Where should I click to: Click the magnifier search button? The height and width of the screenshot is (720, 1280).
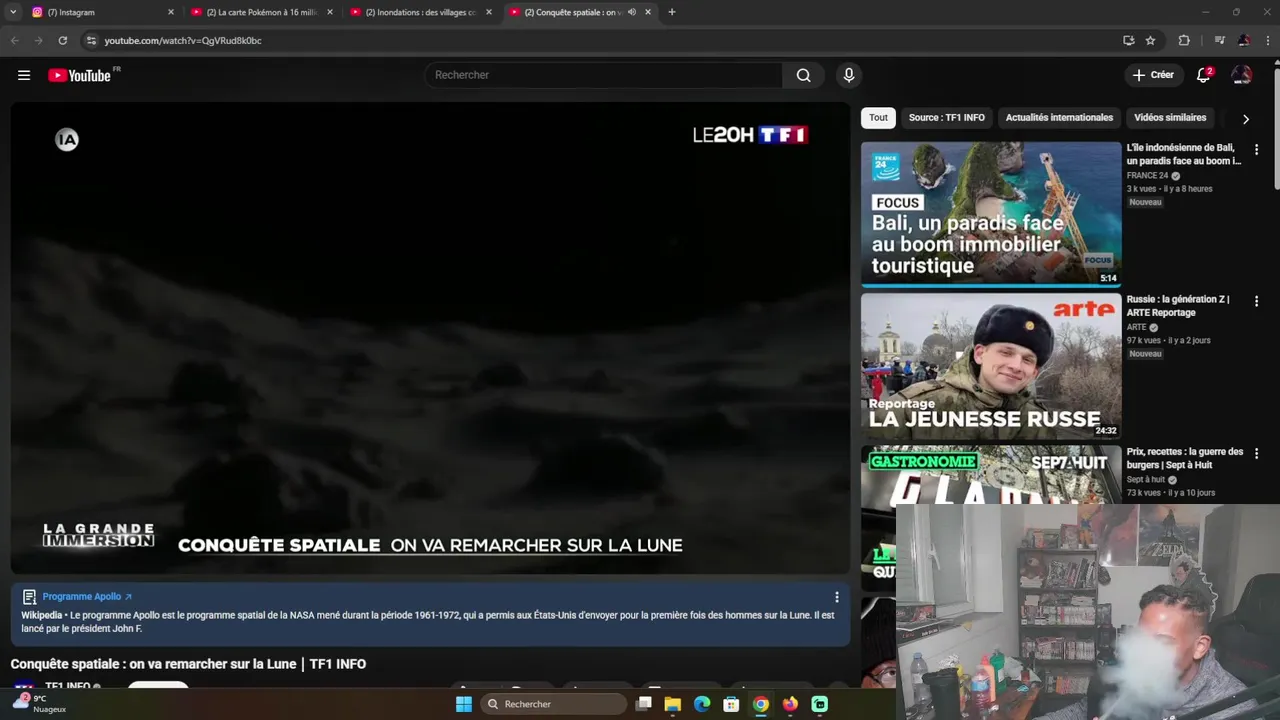click(x=803, y=75)
